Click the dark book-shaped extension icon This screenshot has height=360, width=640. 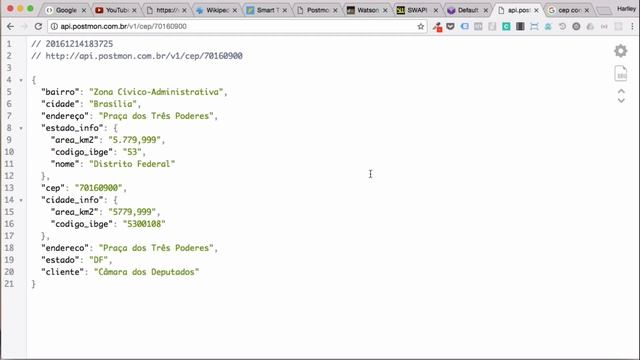point(520,27)
